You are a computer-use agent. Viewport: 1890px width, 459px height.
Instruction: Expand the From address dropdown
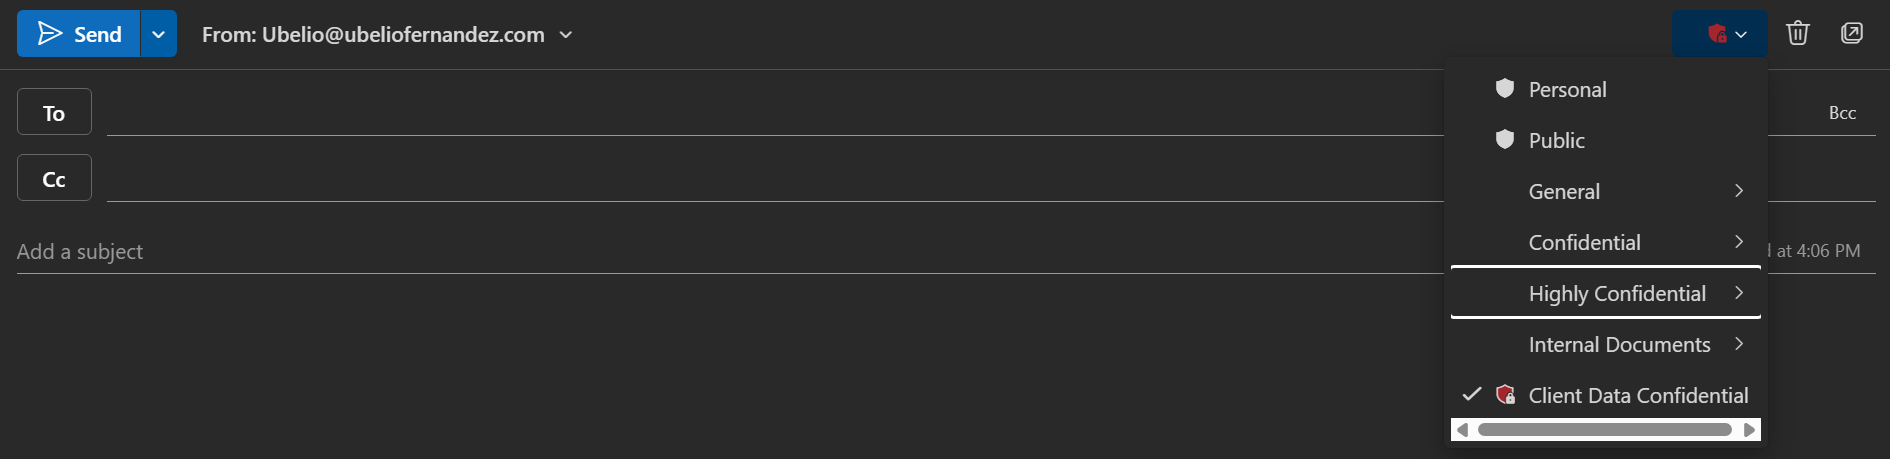click(566, 35)
